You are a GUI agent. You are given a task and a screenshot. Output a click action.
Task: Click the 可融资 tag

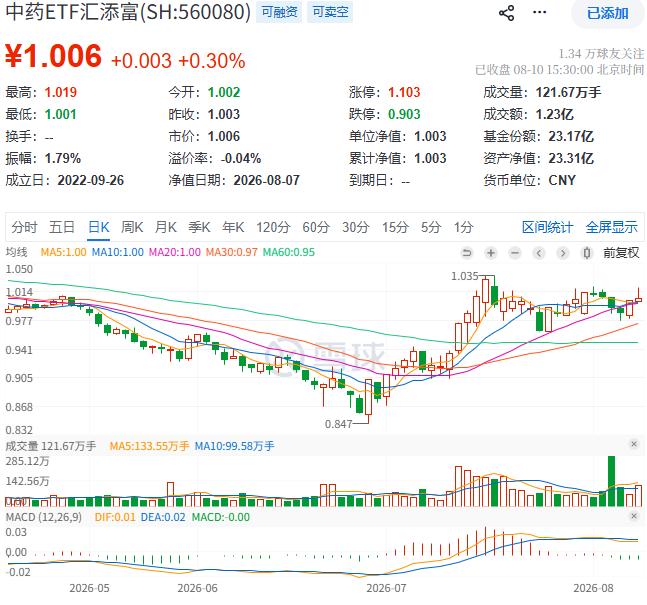[279, 12]
